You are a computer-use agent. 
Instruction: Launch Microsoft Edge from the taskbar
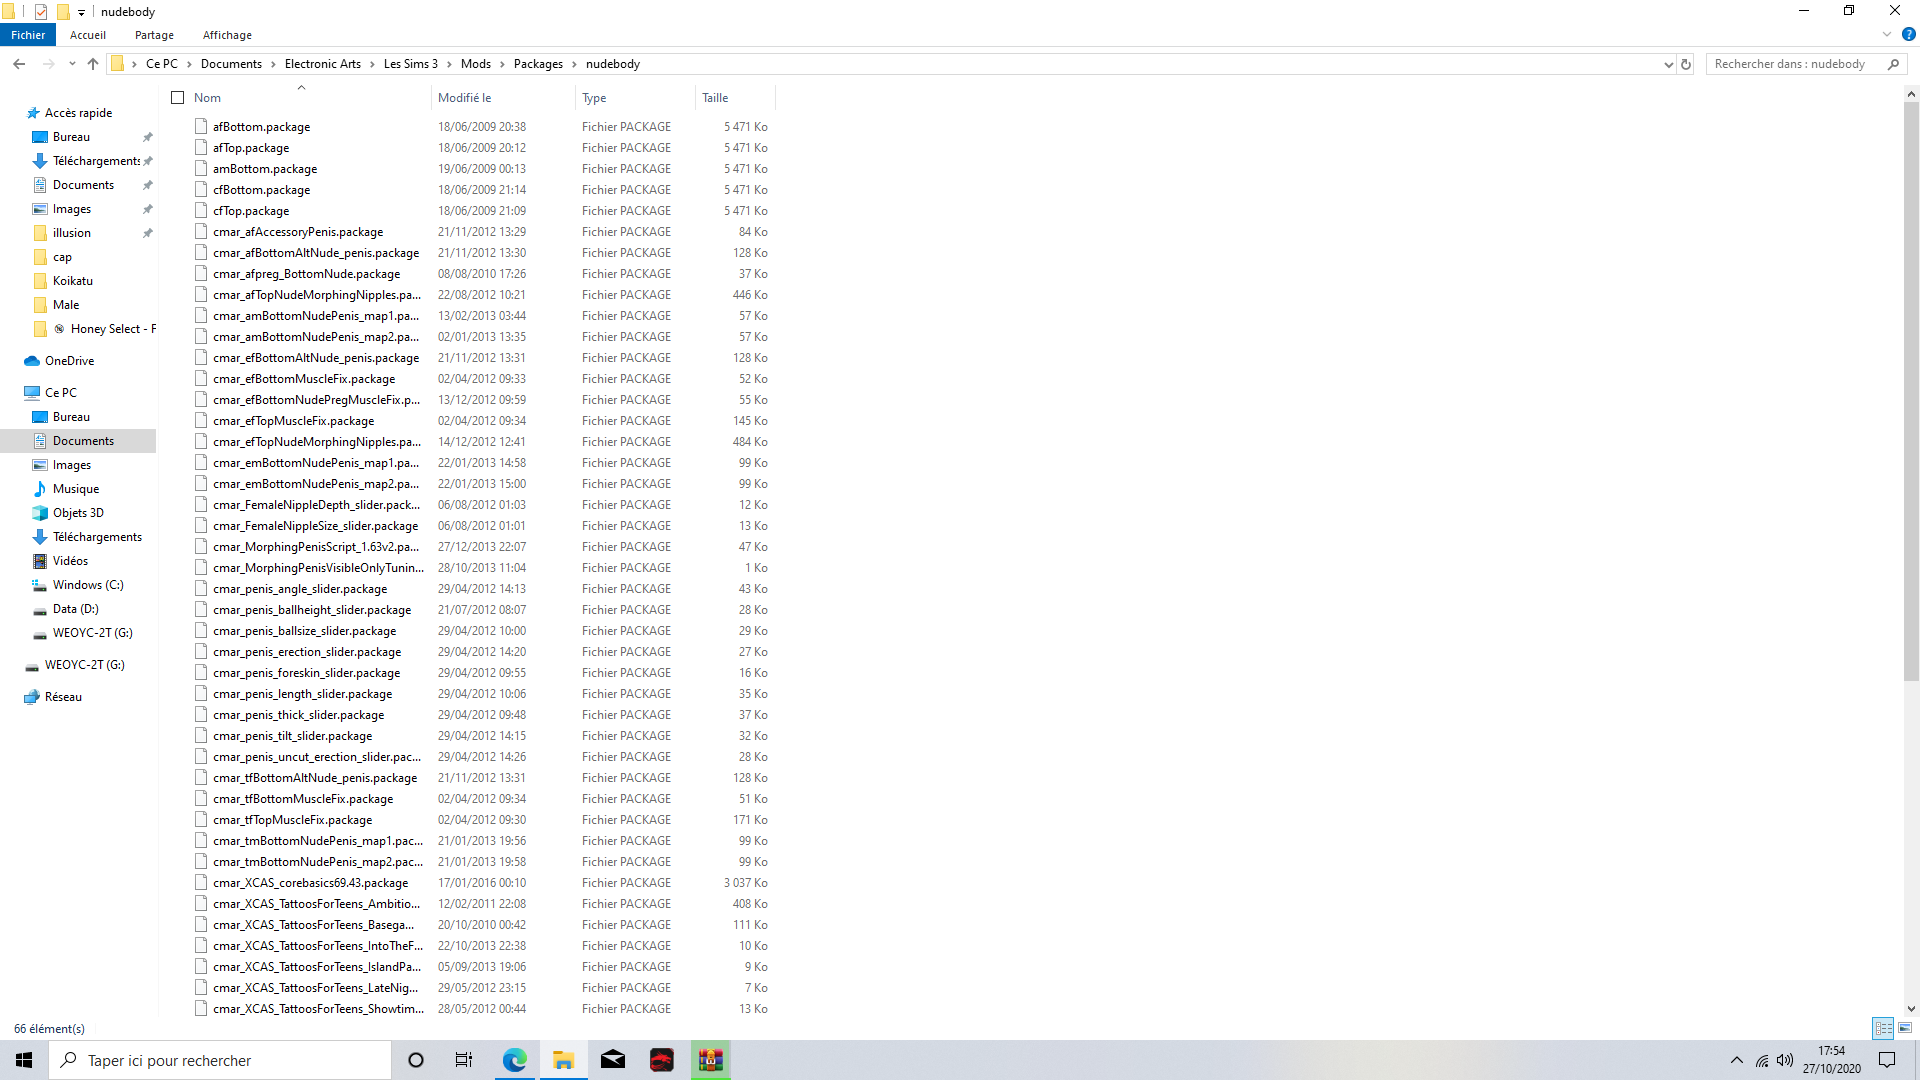tap(514, 1060)
